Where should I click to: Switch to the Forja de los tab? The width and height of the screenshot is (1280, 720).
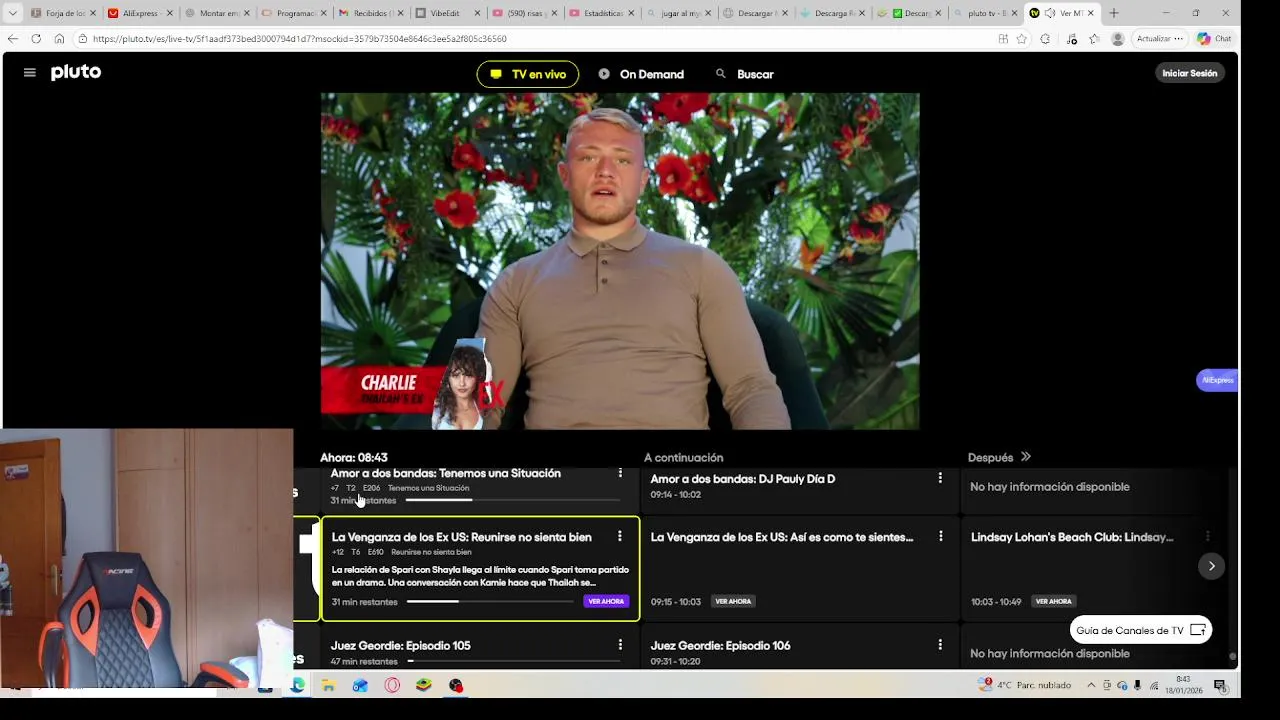pos(62,13)
